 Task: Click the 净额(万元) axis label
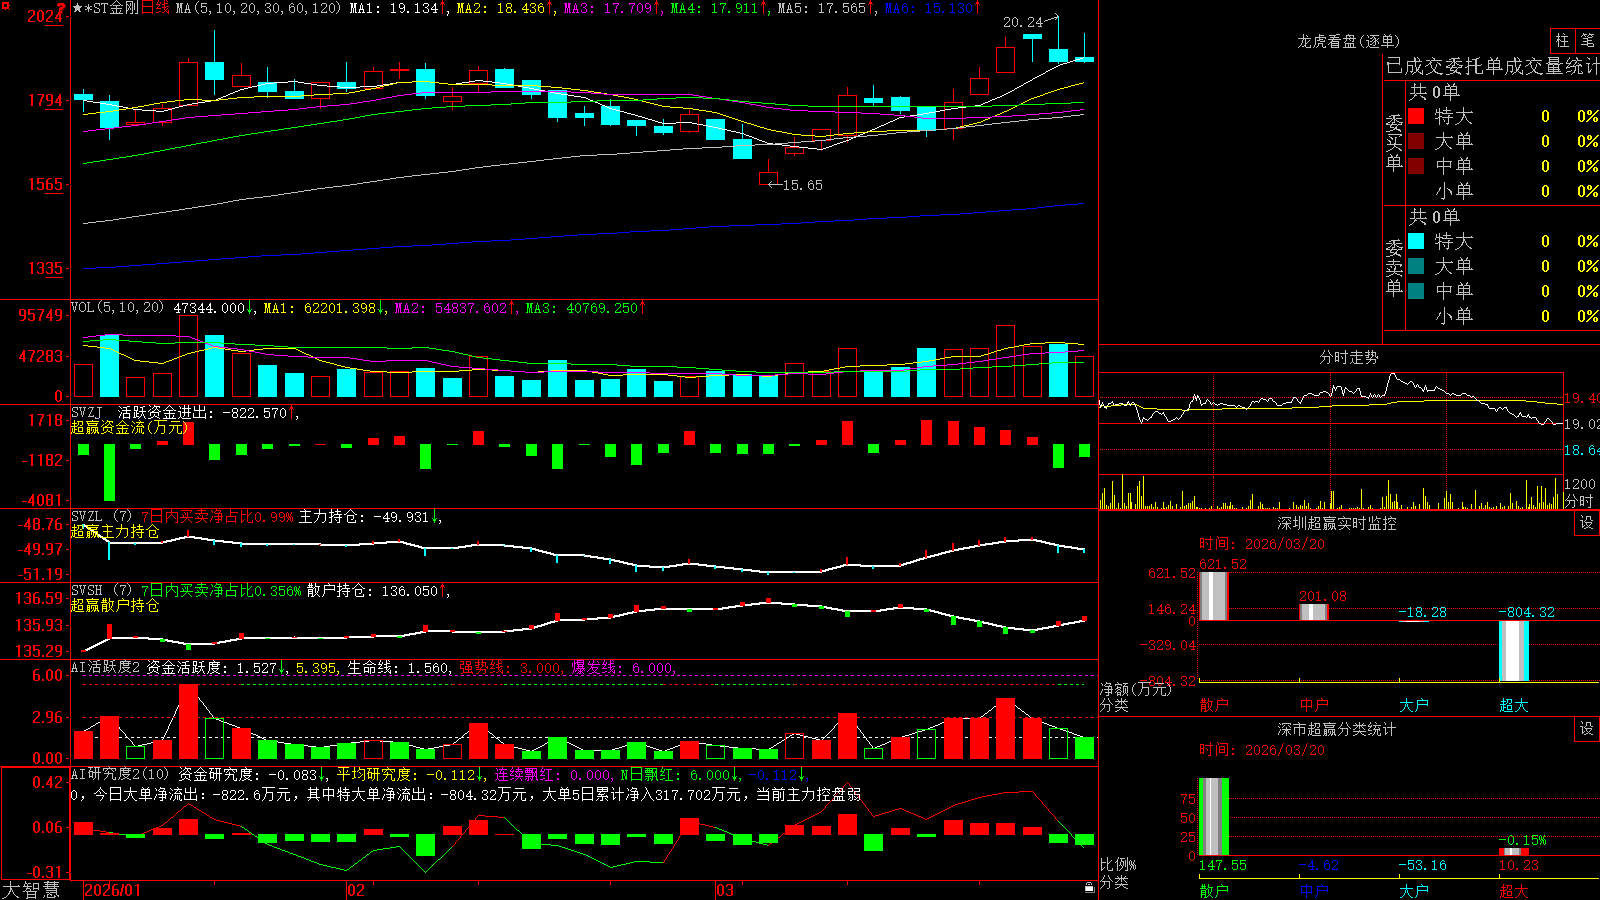pos(1135,689)
